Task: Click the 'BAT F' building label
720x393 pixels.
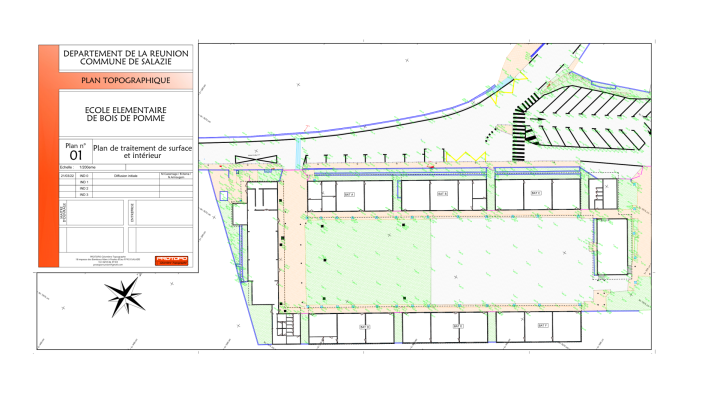Action: click(543, 326)
